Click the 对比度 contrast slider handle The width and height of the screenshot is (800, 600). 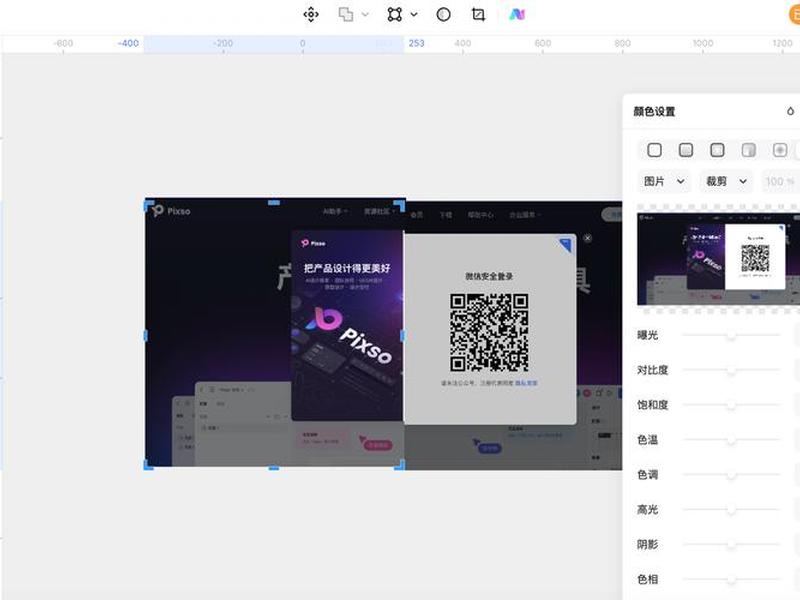coord(731,370)
